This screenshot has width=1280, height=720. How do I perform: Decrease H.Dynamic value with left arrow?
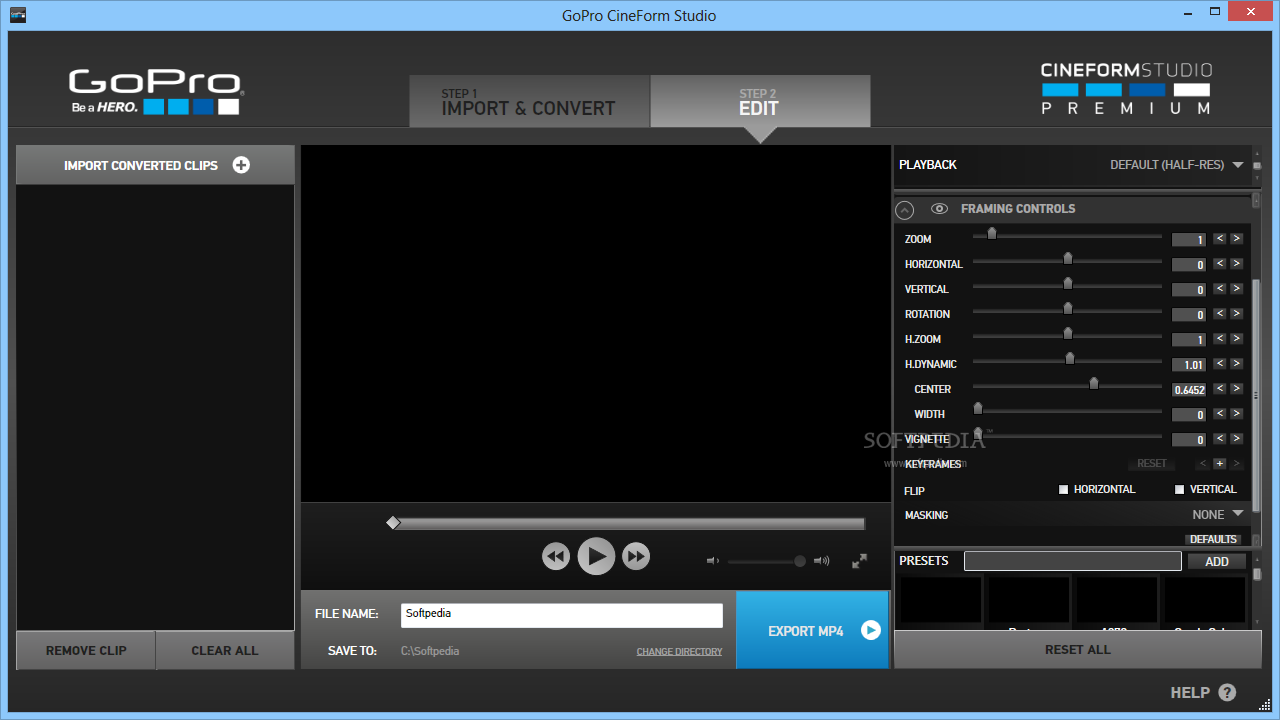pos(1219,364)
